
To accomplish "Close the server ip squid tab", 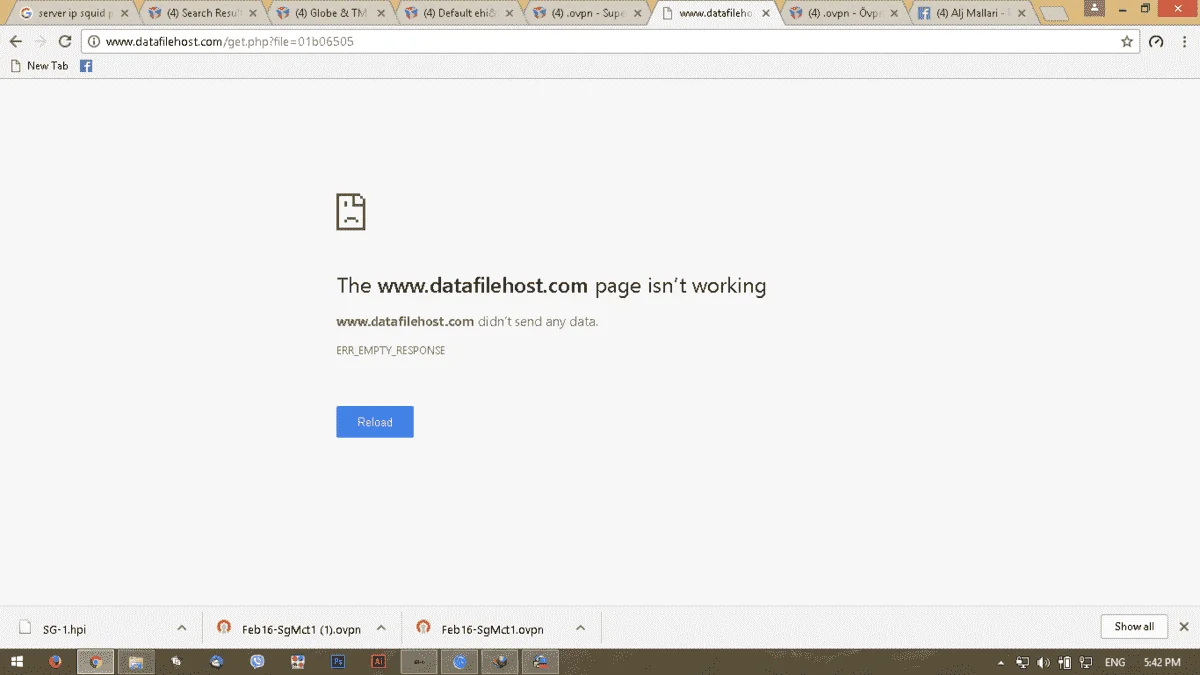I will (126, 14).
